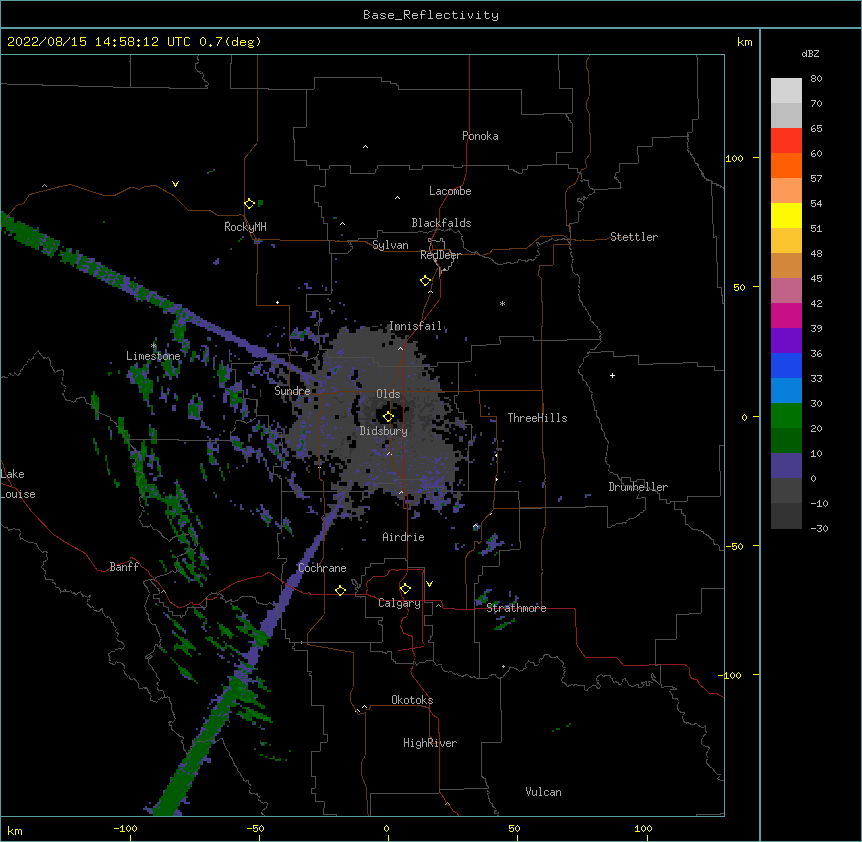The height and width of the screenshot is (842, 862).
Task: Pick the indigo swatch between 10 and 0 dBZ
Action: [786, 466]
